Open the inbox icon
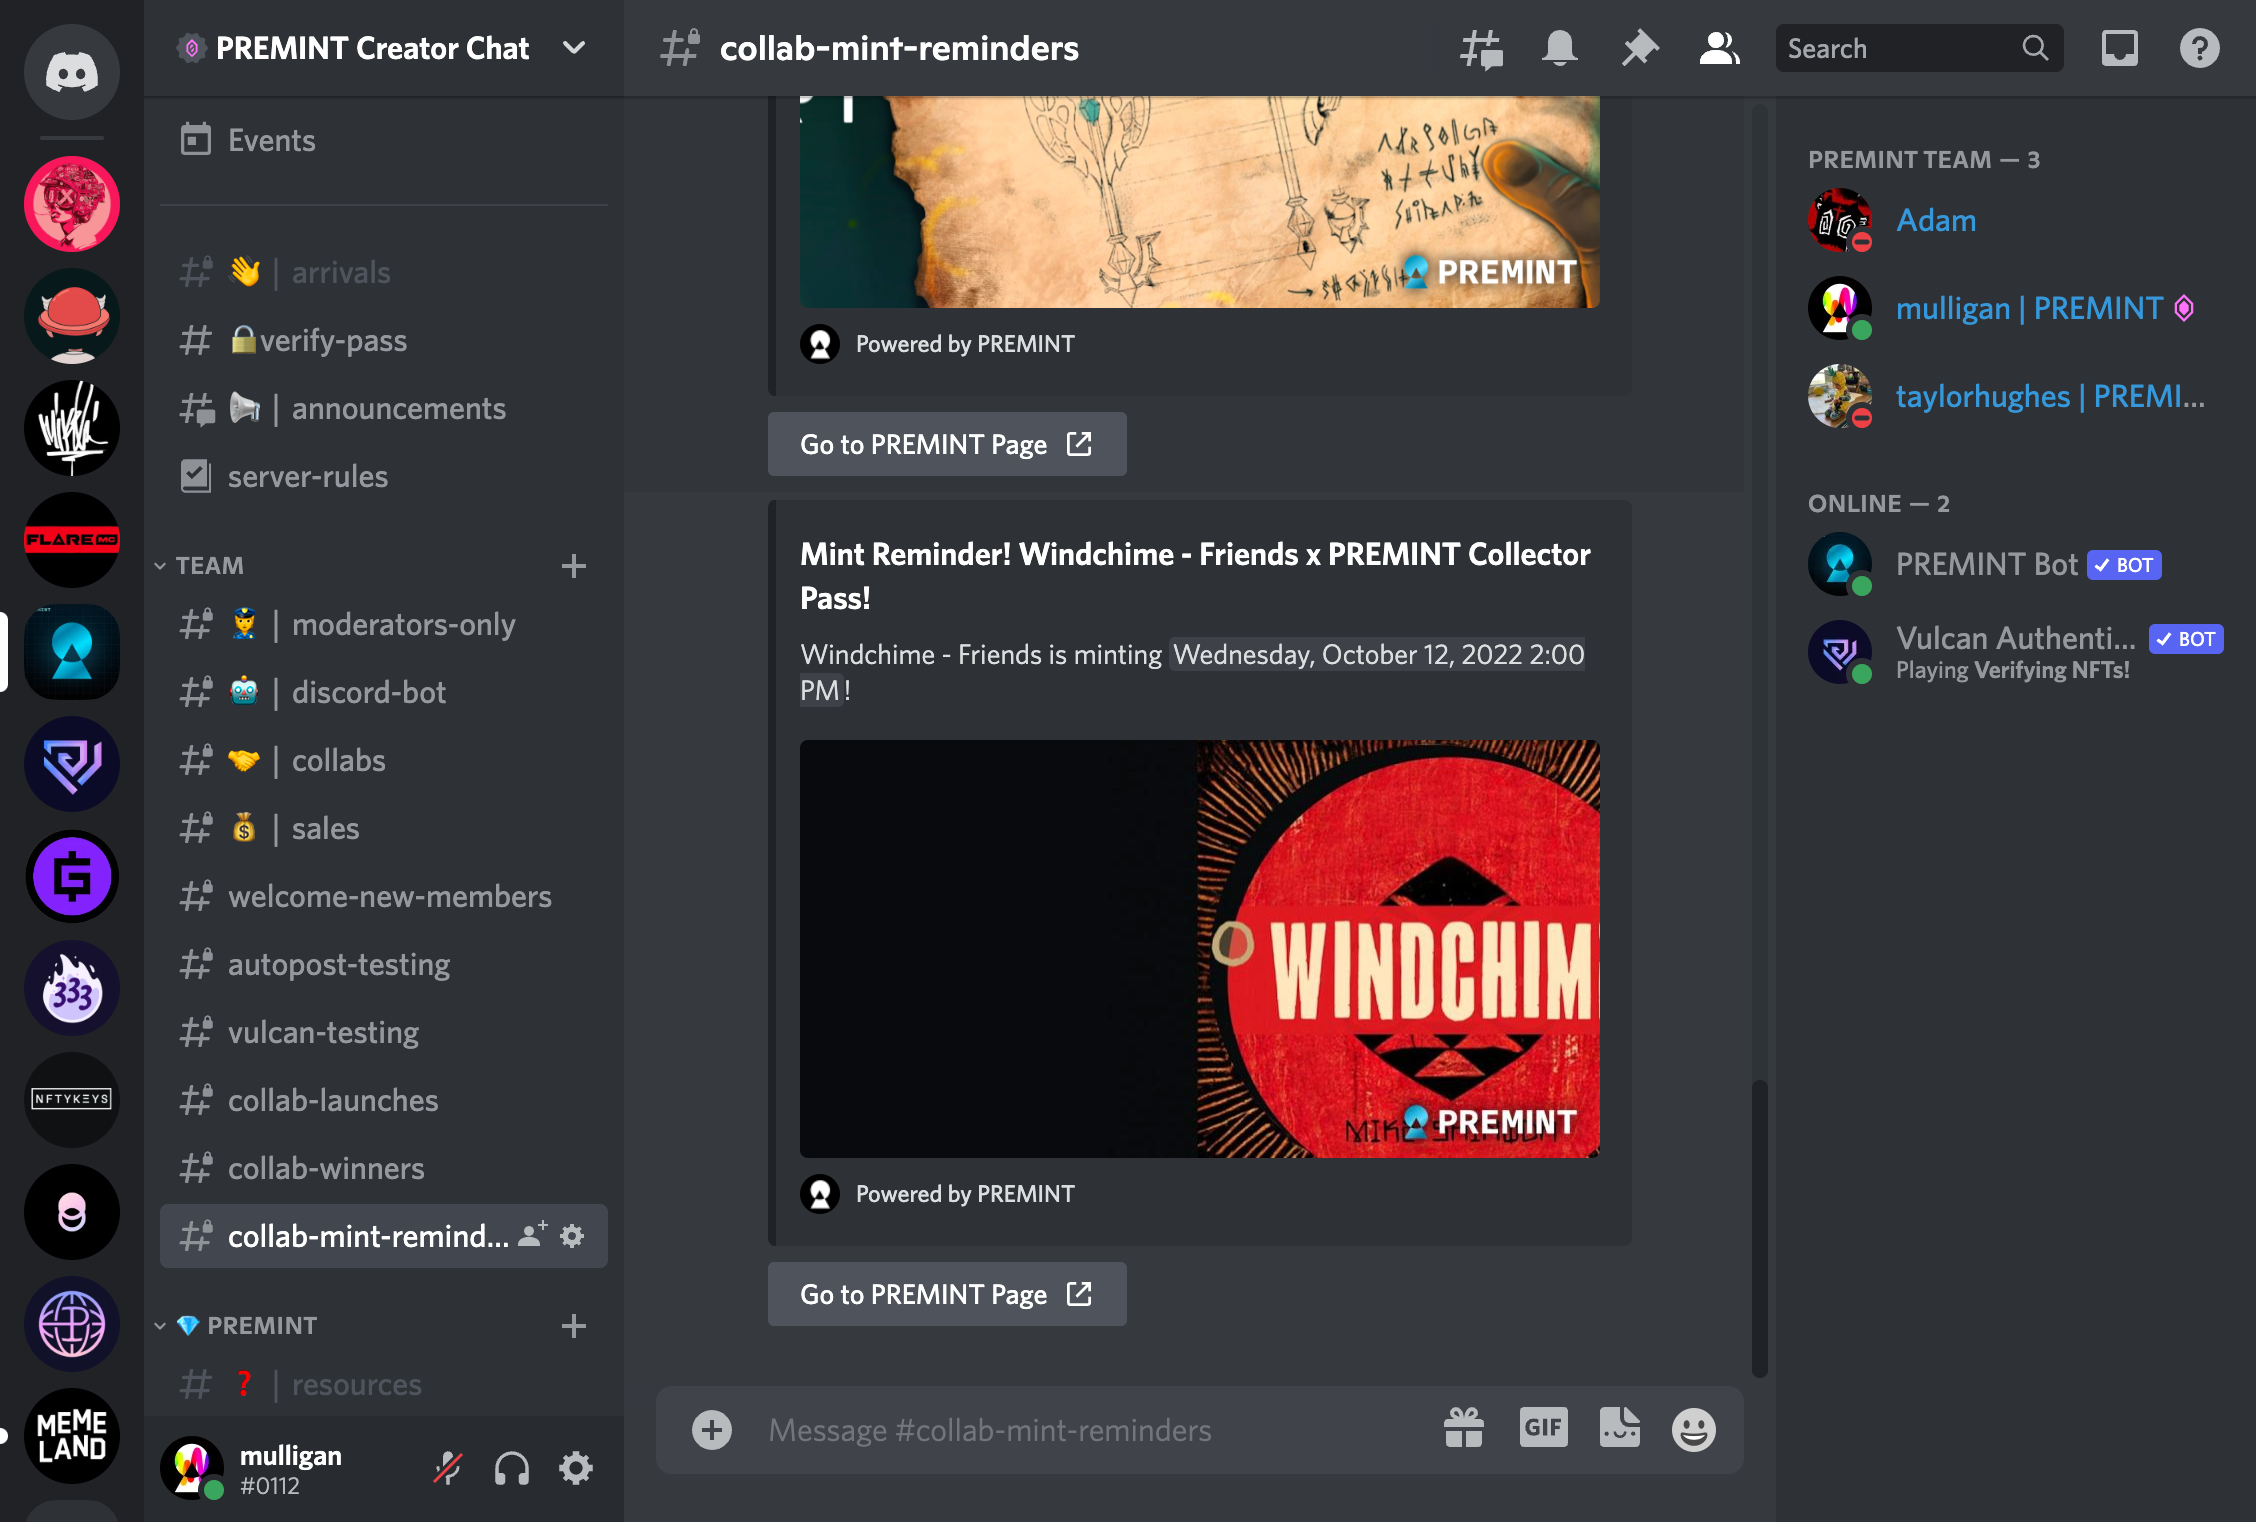This screenshot has height=1522, width=2256. tap(2120, 48)
